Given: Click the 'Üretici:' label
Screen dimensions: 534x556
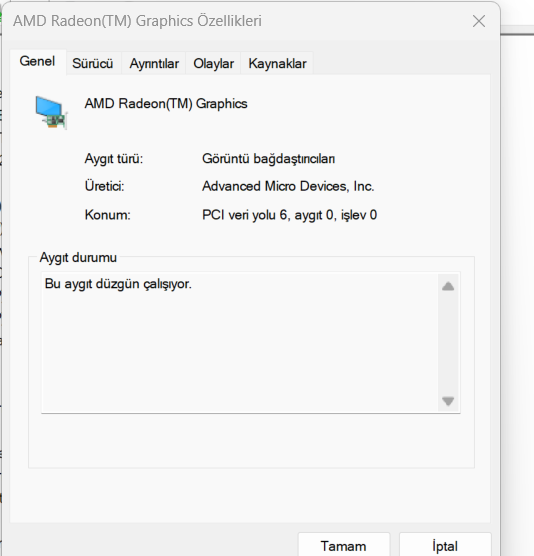Looking at the screenshot, I should [105, 187].
